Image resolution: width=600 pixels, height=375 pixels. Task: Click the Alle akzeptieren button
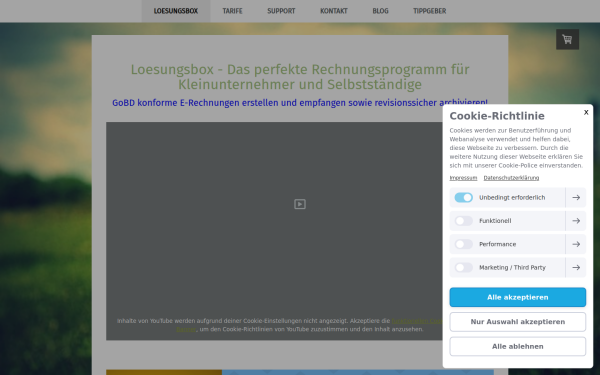point(517,297)
